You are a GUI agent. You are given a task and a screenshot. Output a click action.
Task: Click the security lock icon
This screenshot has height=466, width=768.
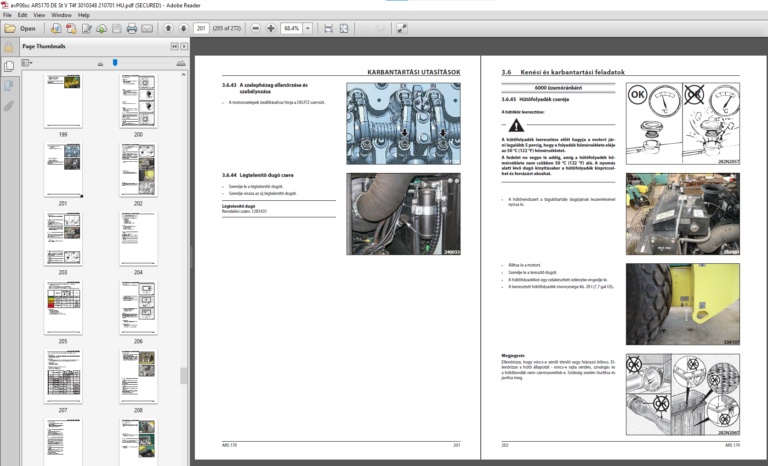click(9, 46)
